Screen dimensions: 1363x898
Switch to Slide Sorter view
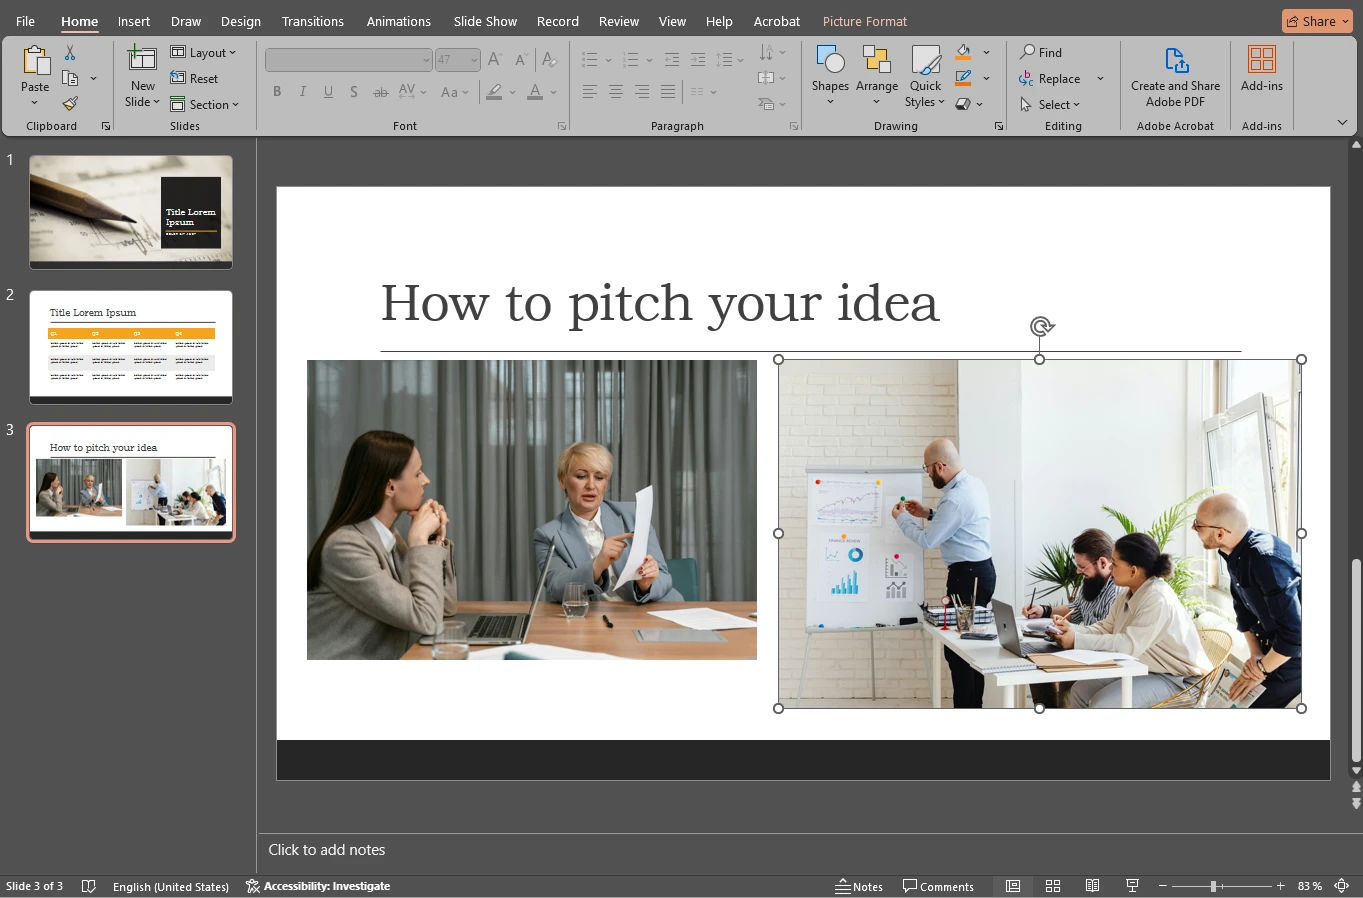tap(1053, 886)
